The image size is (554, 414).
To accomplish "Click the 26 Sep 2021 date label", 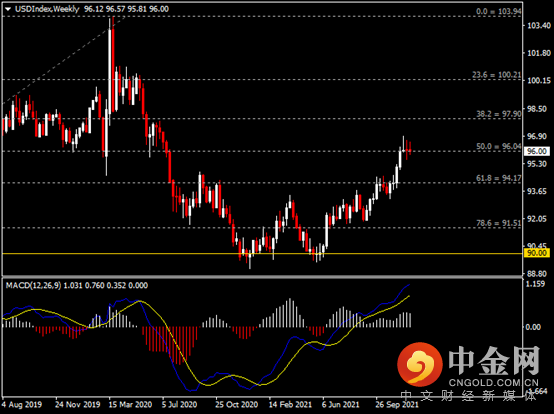I will tap(396, 405).
